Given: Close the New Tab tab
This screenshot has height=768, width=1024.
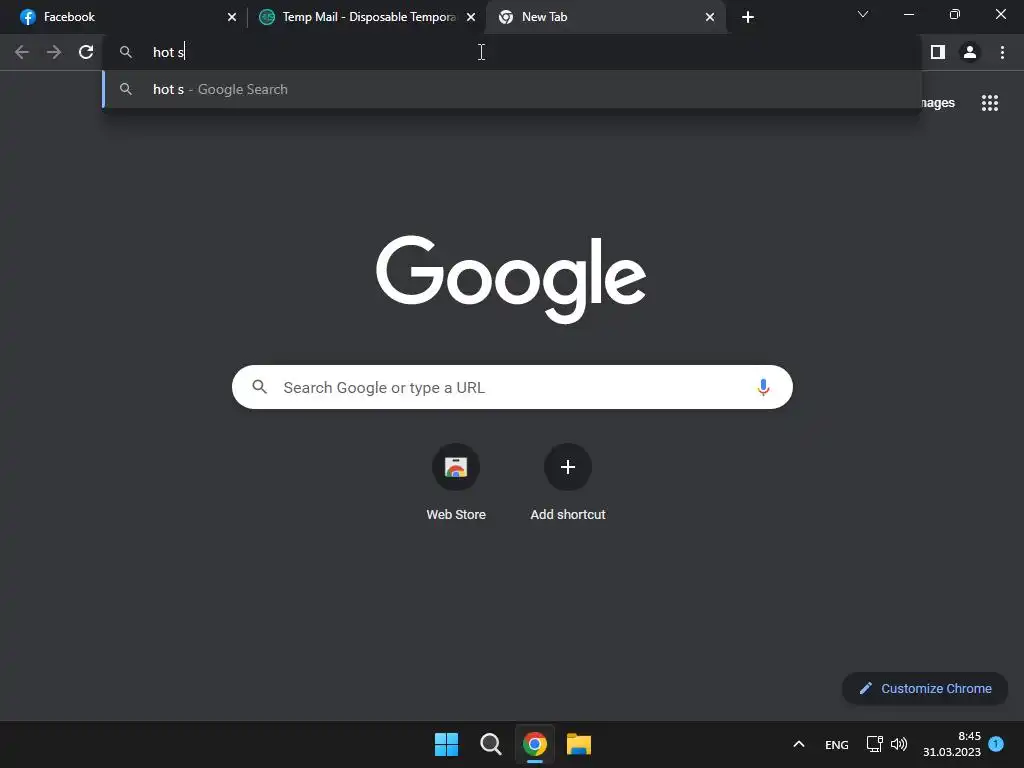Looking at the screenshot, I should pos(710,17).
